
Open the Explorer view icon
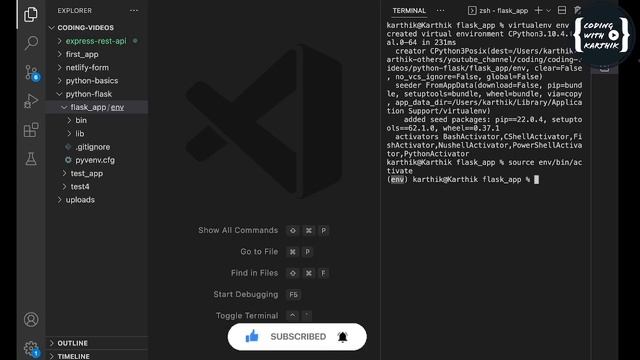(x=31, y=15)
